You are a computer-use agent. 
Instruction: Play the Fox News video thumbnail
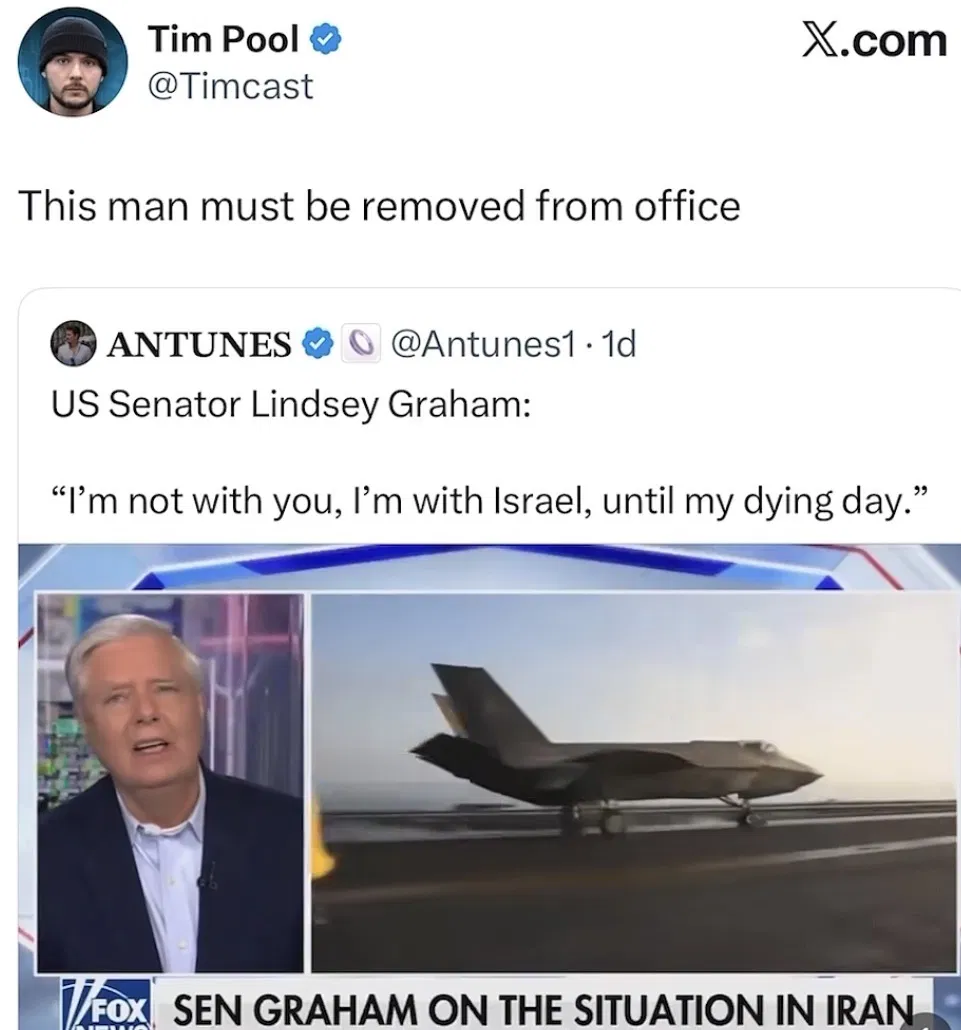coord(489,787)
